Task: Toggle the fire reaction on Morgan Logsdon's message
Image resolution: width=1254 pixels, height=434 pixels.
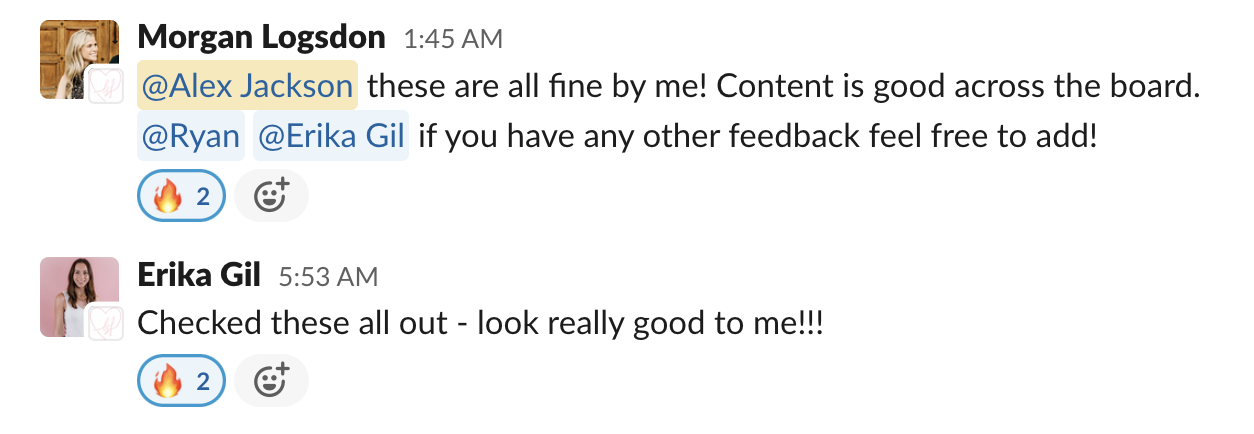Action: point(181,197)
